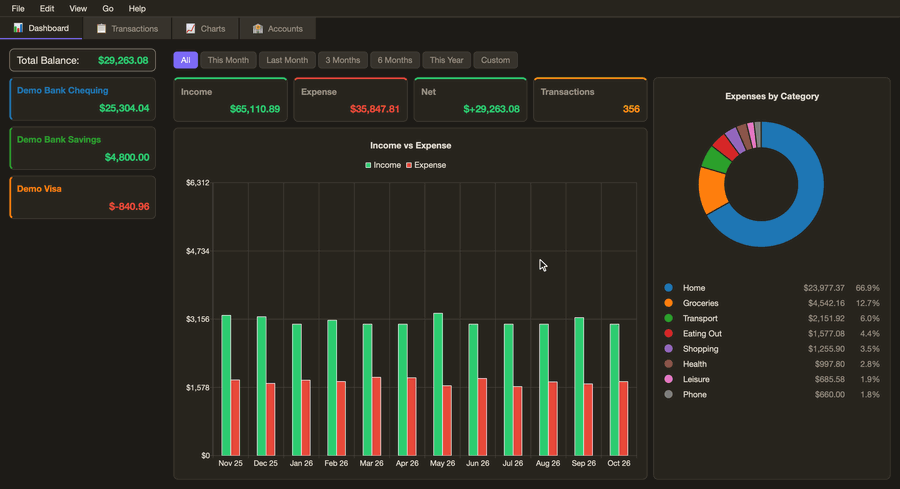Click the orange Groceries donut segment
Viewport: 900px width, 489px height.
712,191
